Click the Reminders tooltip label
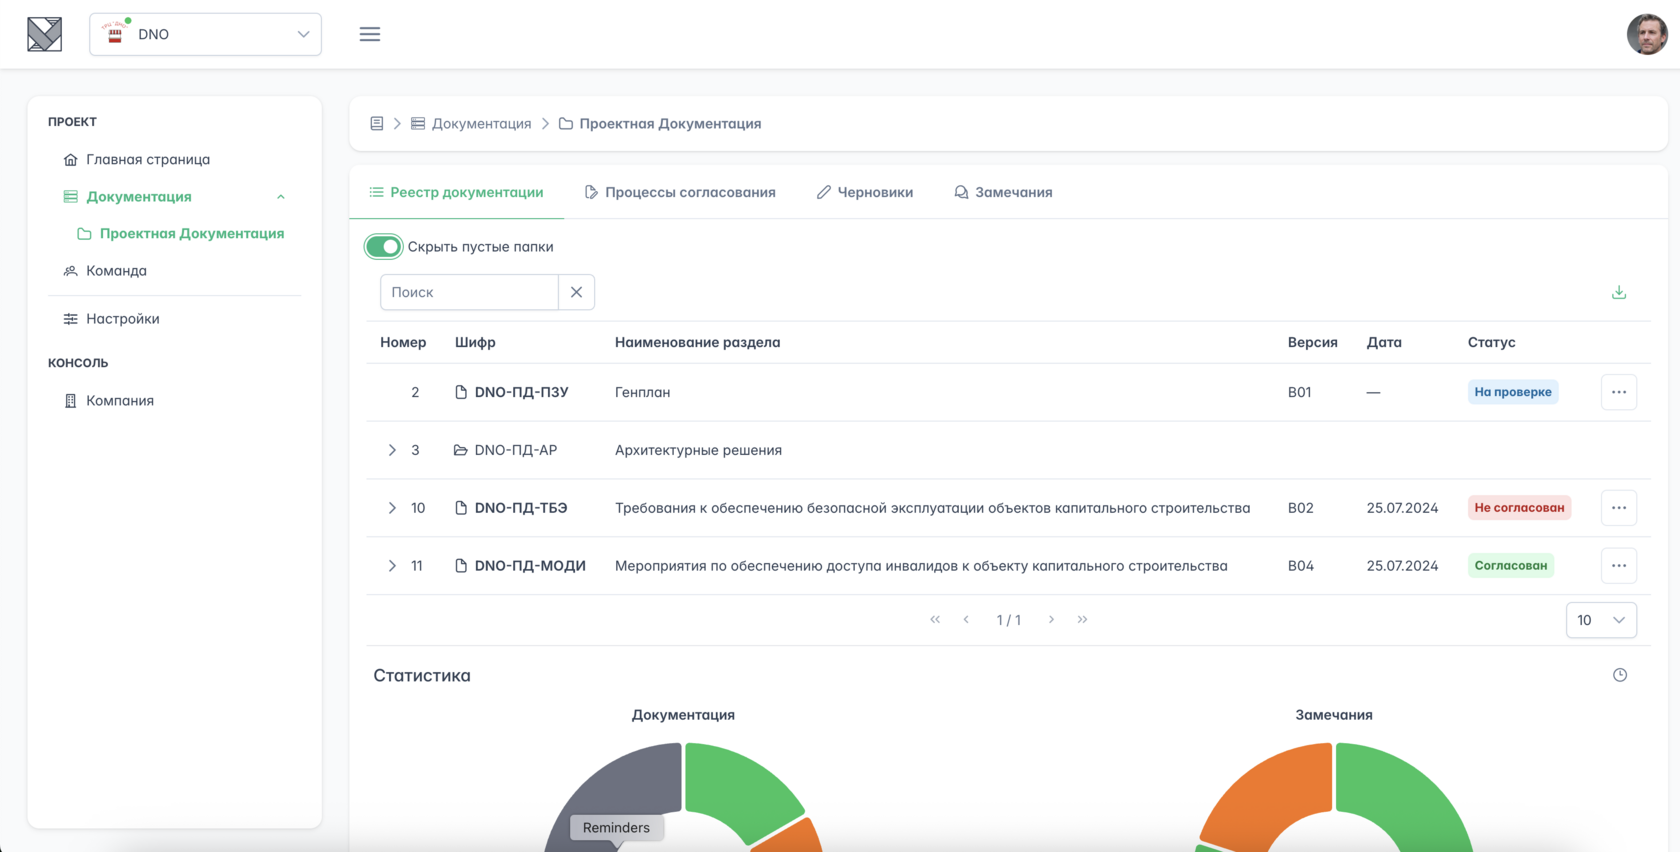Screen dimensions: 1680x852 tap(616, 828)
